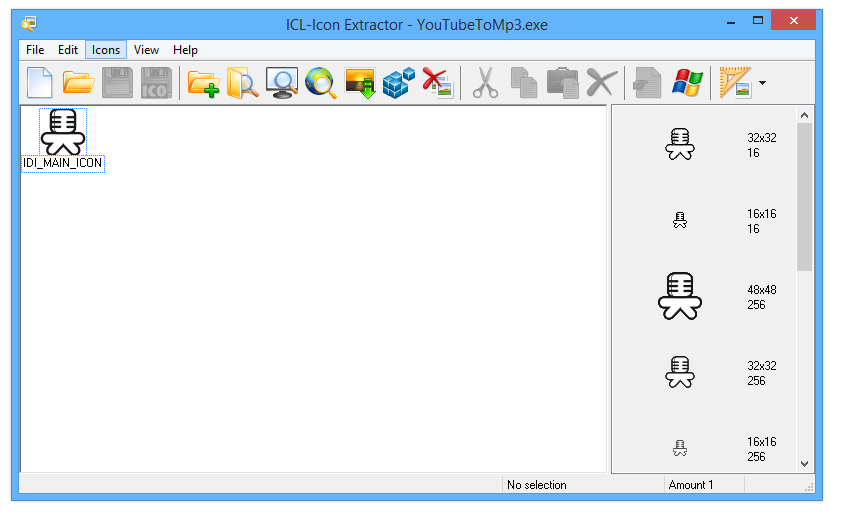
Task: Maximize the ICL-Icon Extractor window
Action: 758,21
